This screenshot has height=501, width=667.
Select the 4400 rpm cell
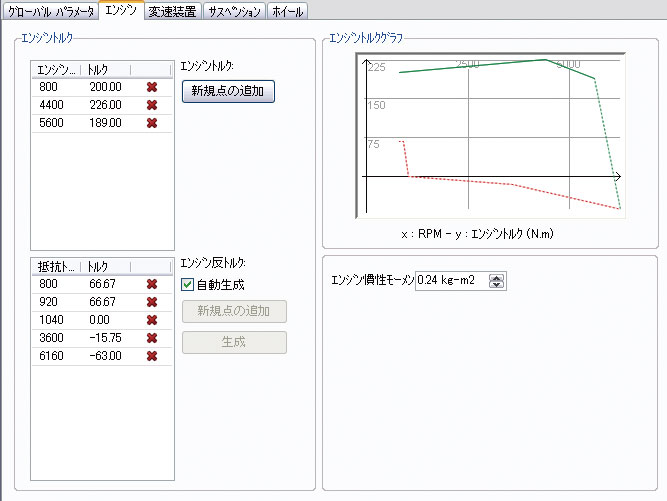pos(51,105)
